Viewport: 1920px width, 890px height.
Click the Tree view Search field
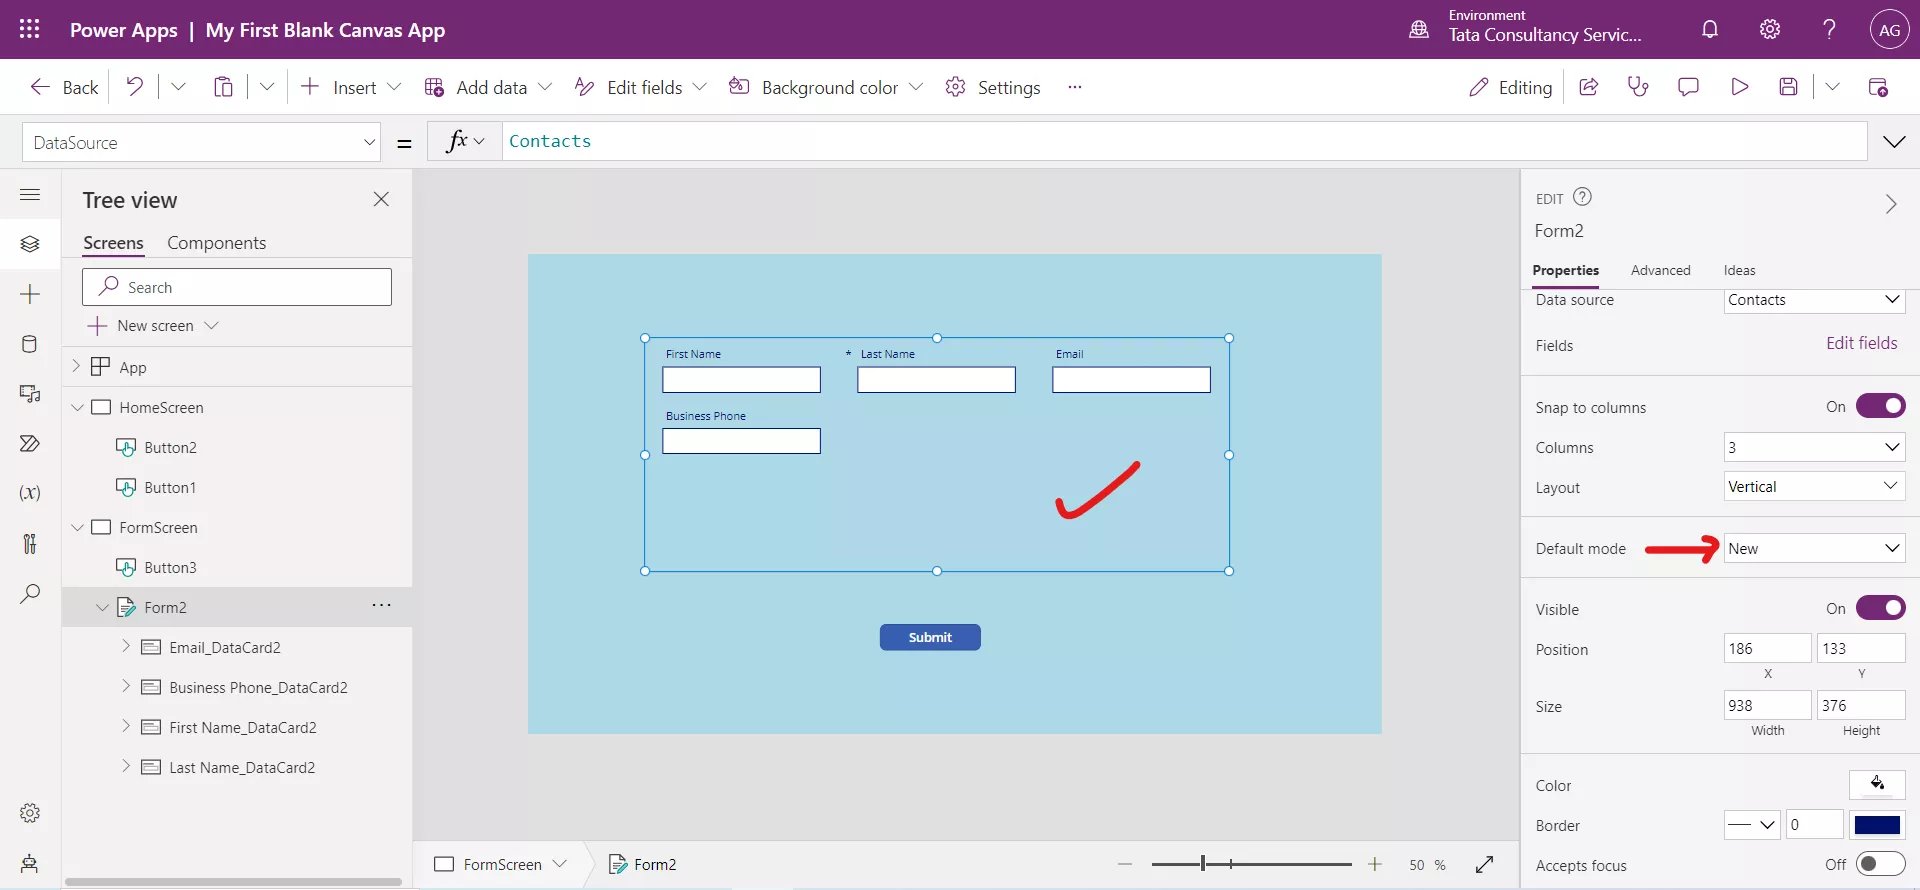(237, 287)
